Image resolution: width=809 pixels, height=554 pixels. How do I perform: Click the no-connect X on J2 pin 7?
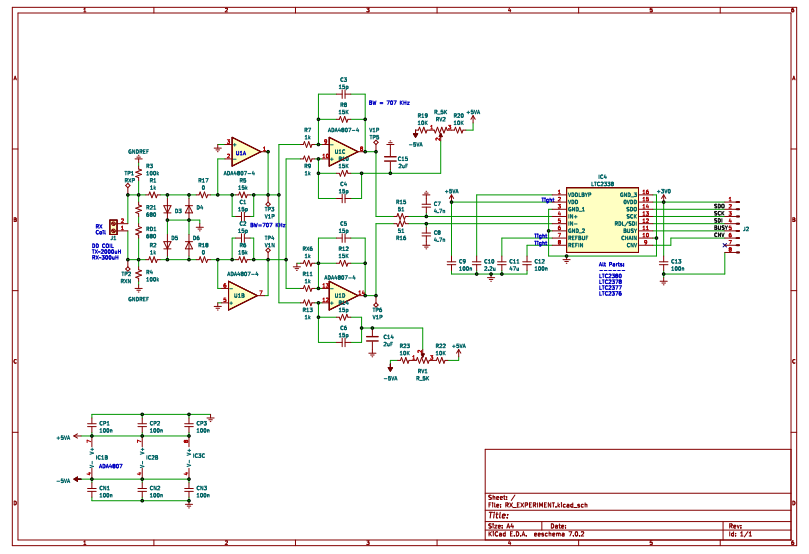725,246
